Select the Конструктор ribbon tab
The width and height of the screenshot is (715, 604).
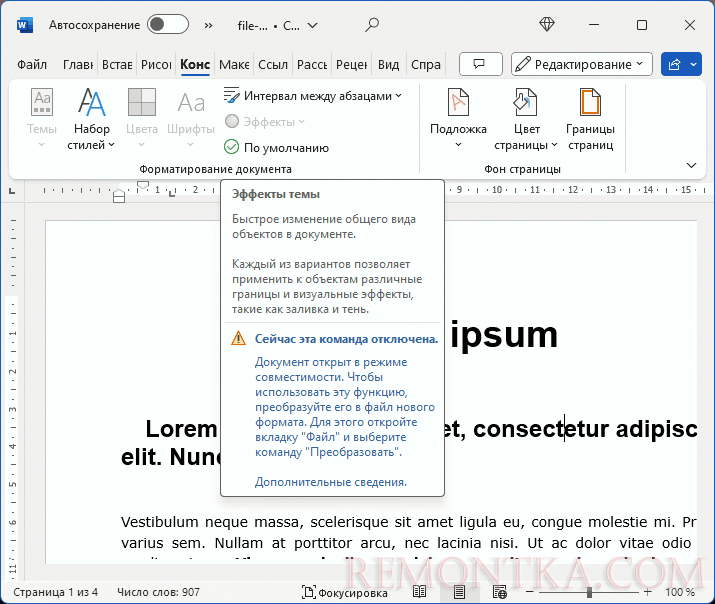click(195, 65)
